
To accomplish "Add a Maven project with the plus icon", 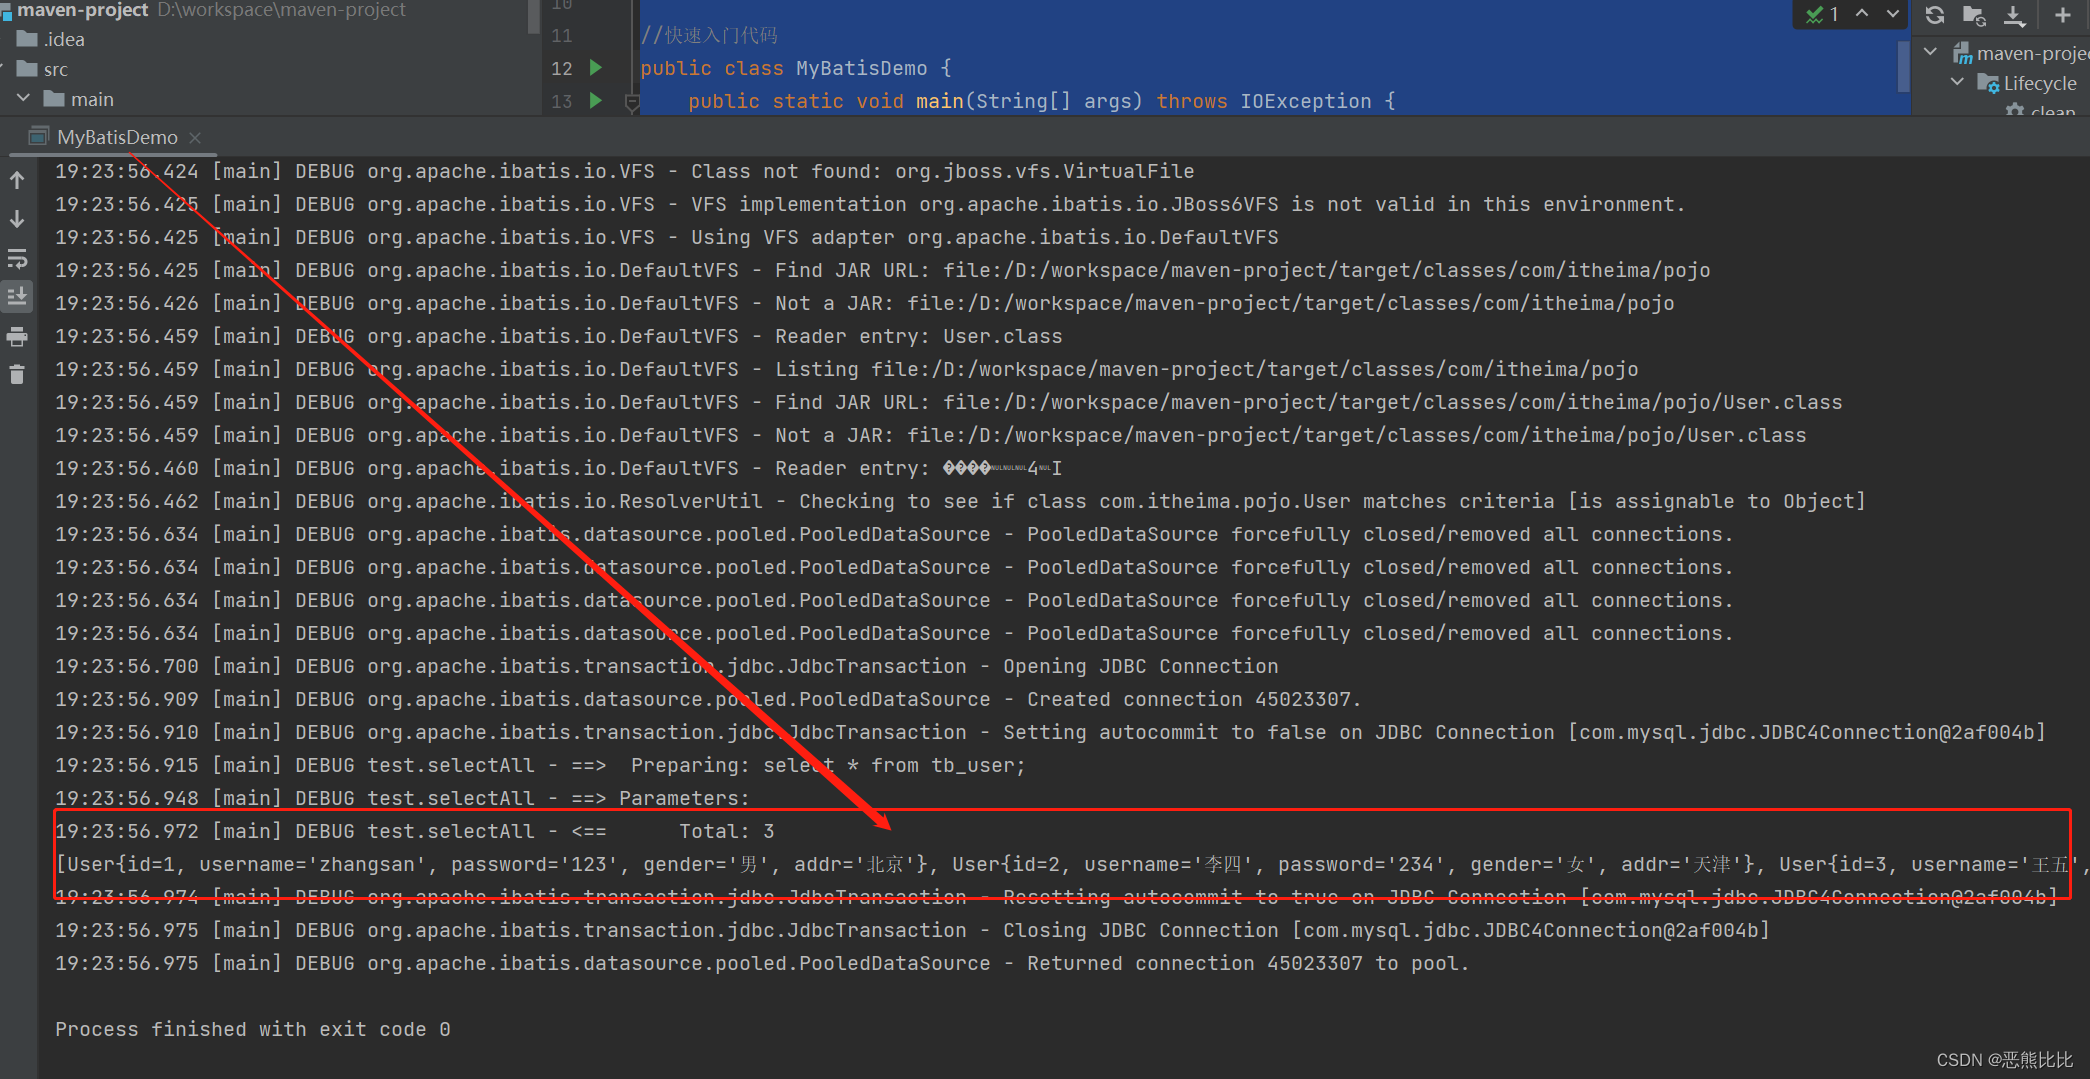I will 2062,15.
